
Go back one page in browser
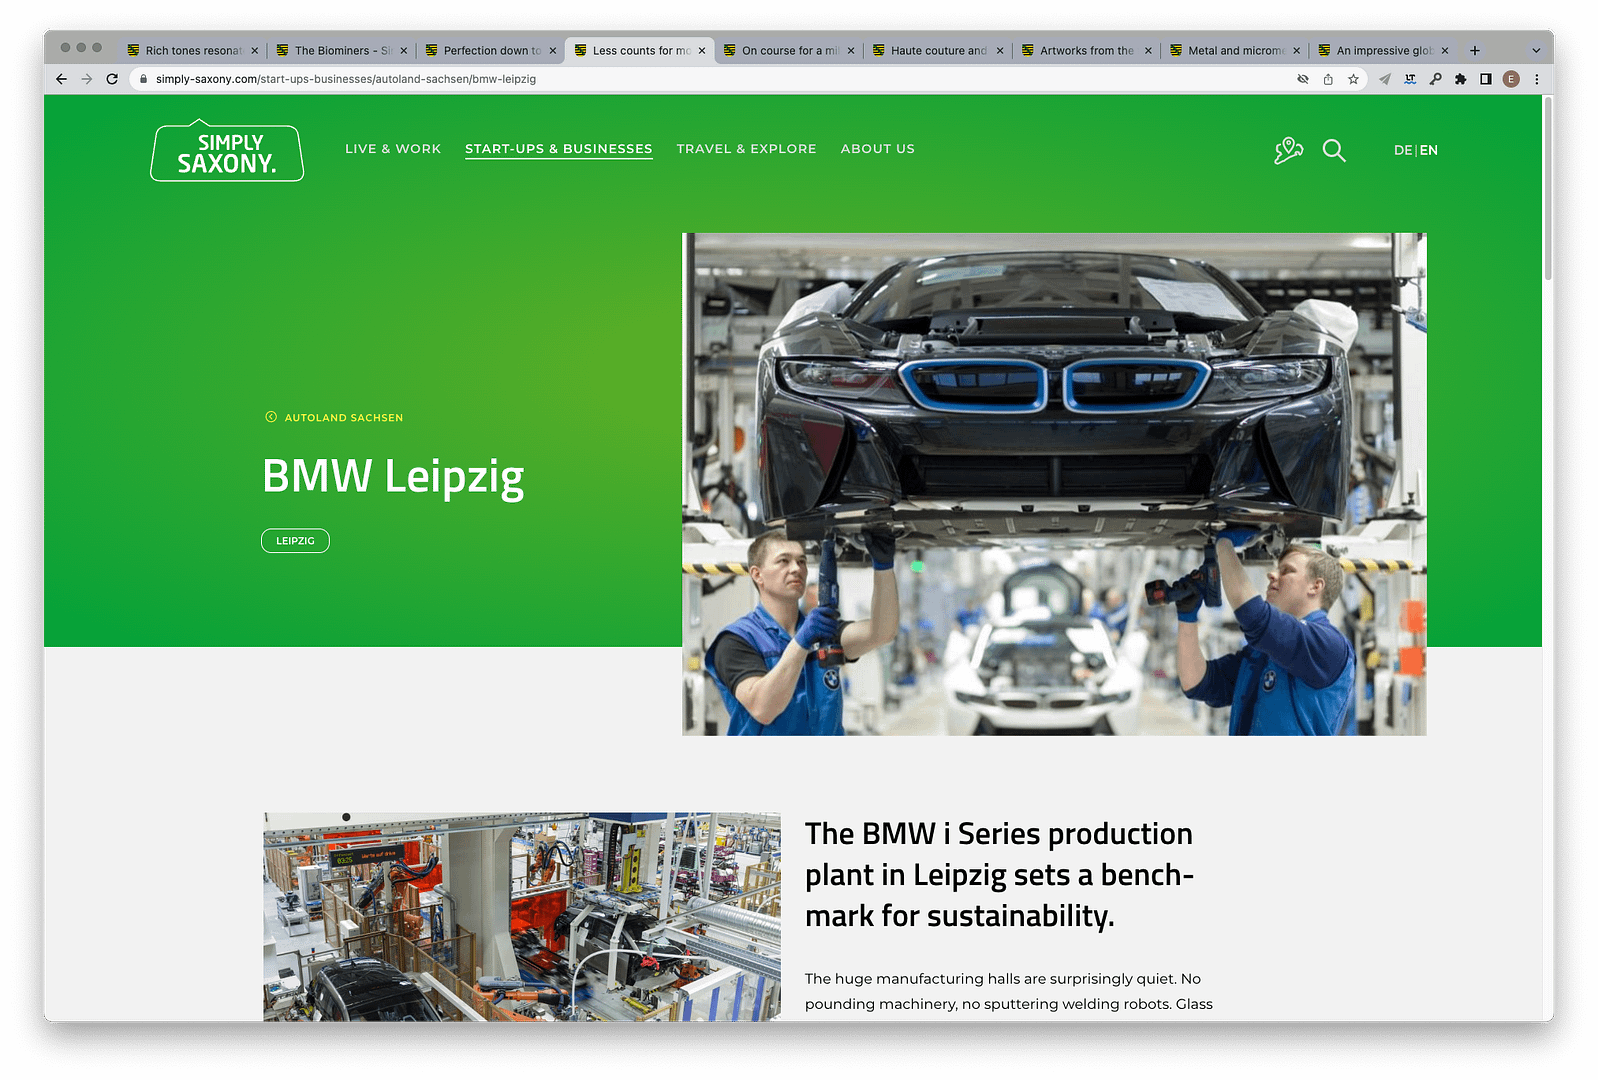61,79
